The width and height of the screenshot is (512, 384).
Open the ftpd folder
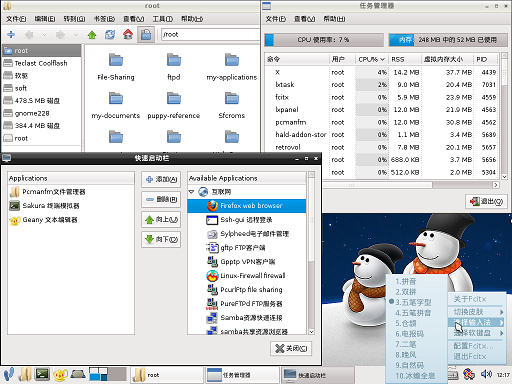174,67
